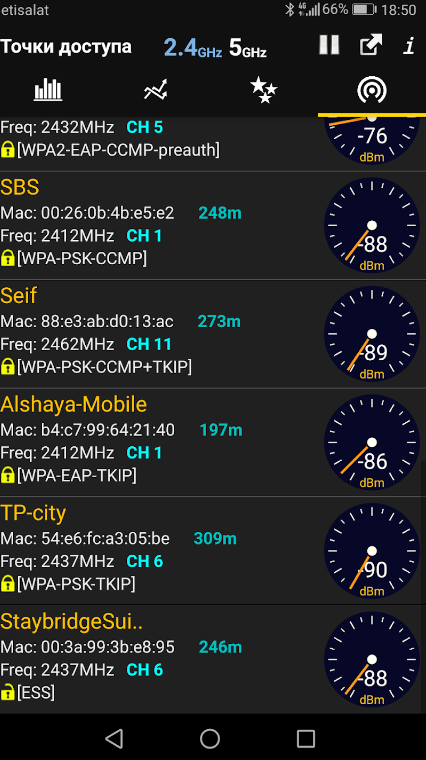This screenshot has width=426, height=760.
Task: Switch to the time graph tab
Action: (156, 90)
